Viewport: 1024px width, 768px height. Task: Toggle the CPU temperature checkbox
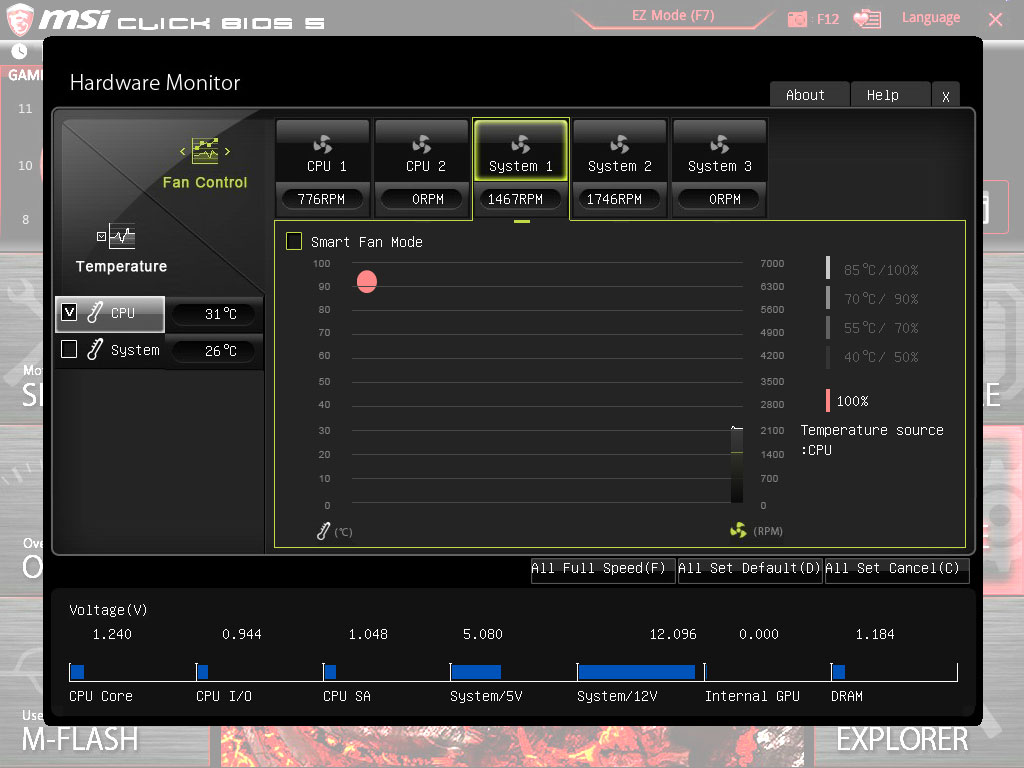[69, 312]
